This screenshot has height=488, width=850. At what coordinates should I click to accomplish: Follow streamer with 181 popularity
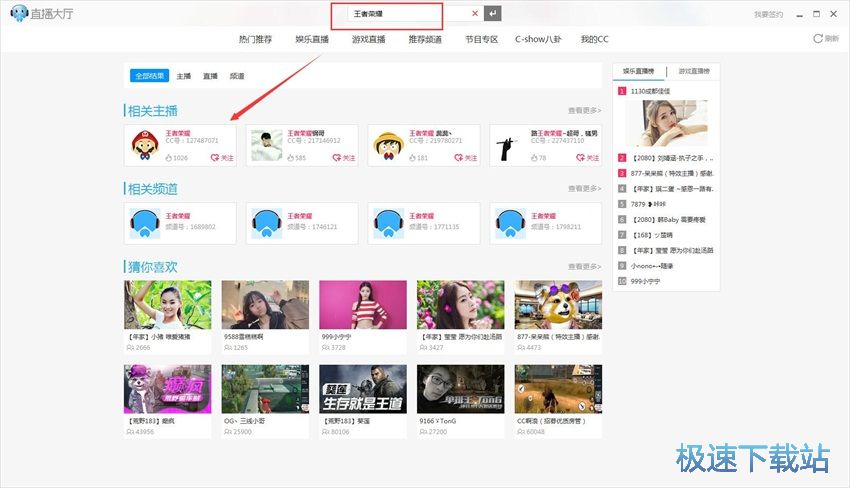[466, 158]
